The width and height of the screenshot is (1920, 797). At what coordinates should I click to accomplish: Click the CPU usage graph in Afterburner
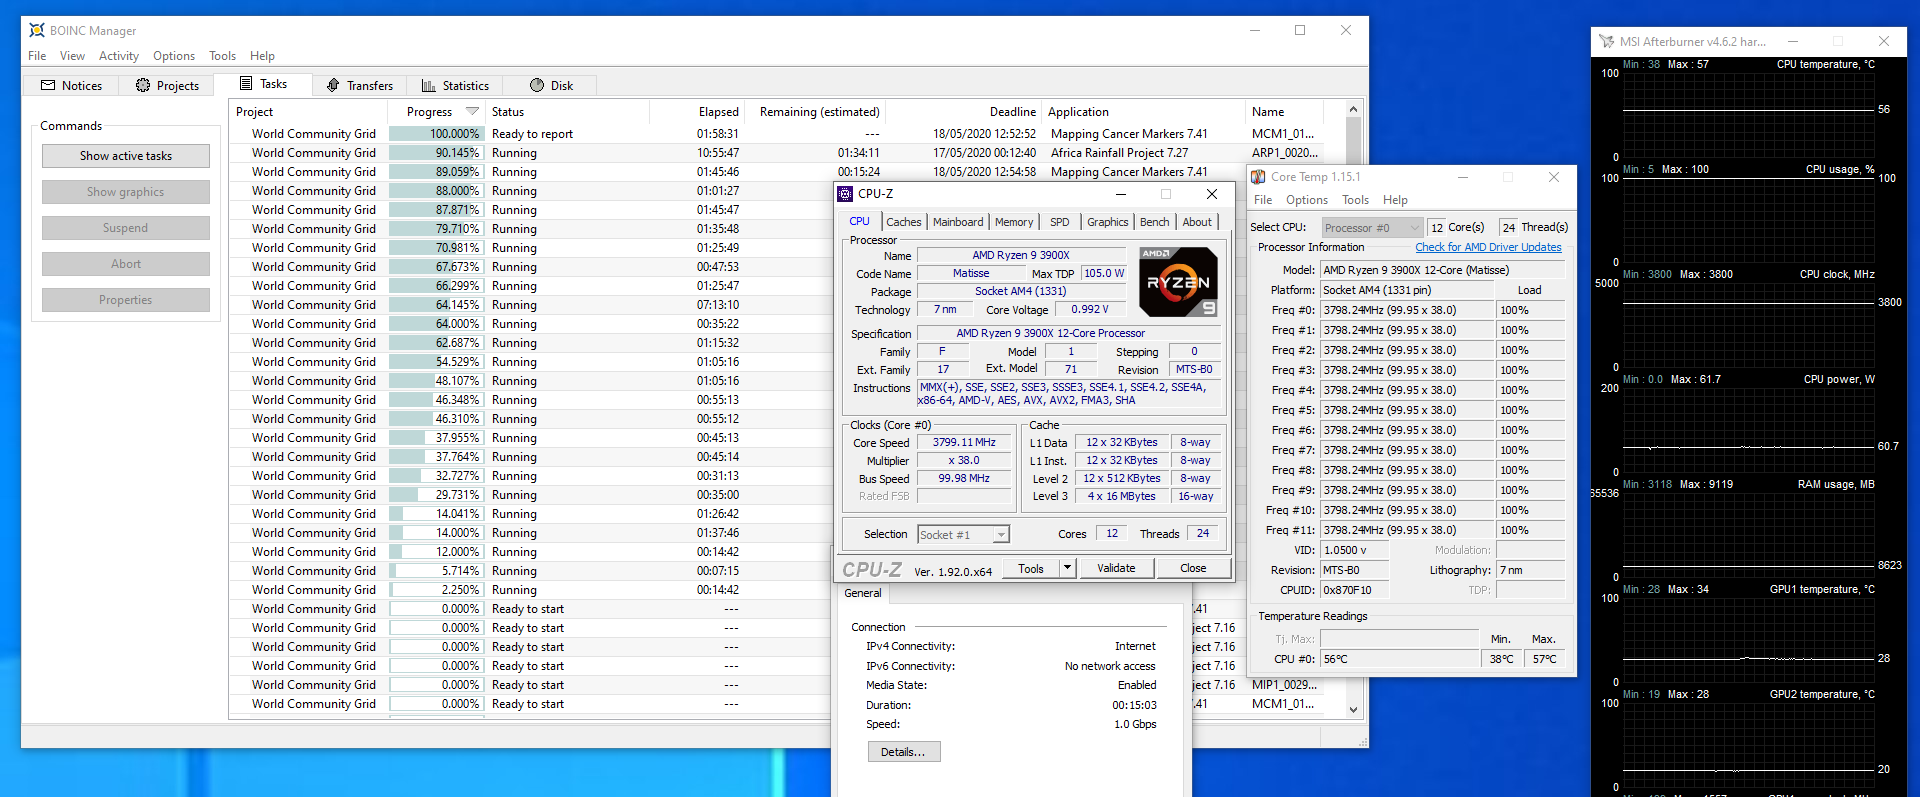click(1748, 219)
